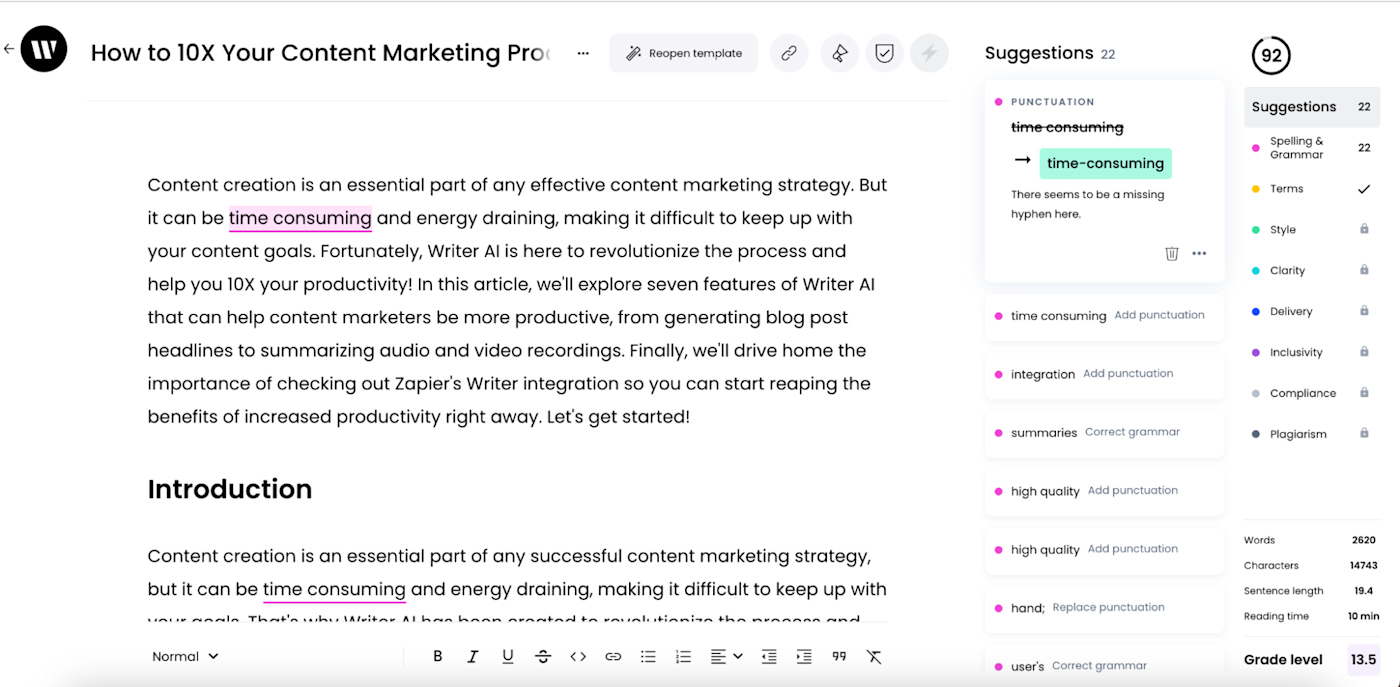Expand the first 'high quality' suggestion
The width and height of the screenshot is (1400, 687).
click(1104, 491)
